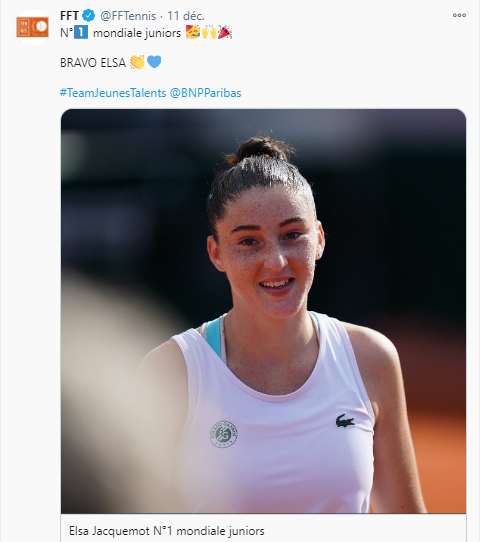
Task: Click the BRAVO ELSA tweet text
Action: 93,63
